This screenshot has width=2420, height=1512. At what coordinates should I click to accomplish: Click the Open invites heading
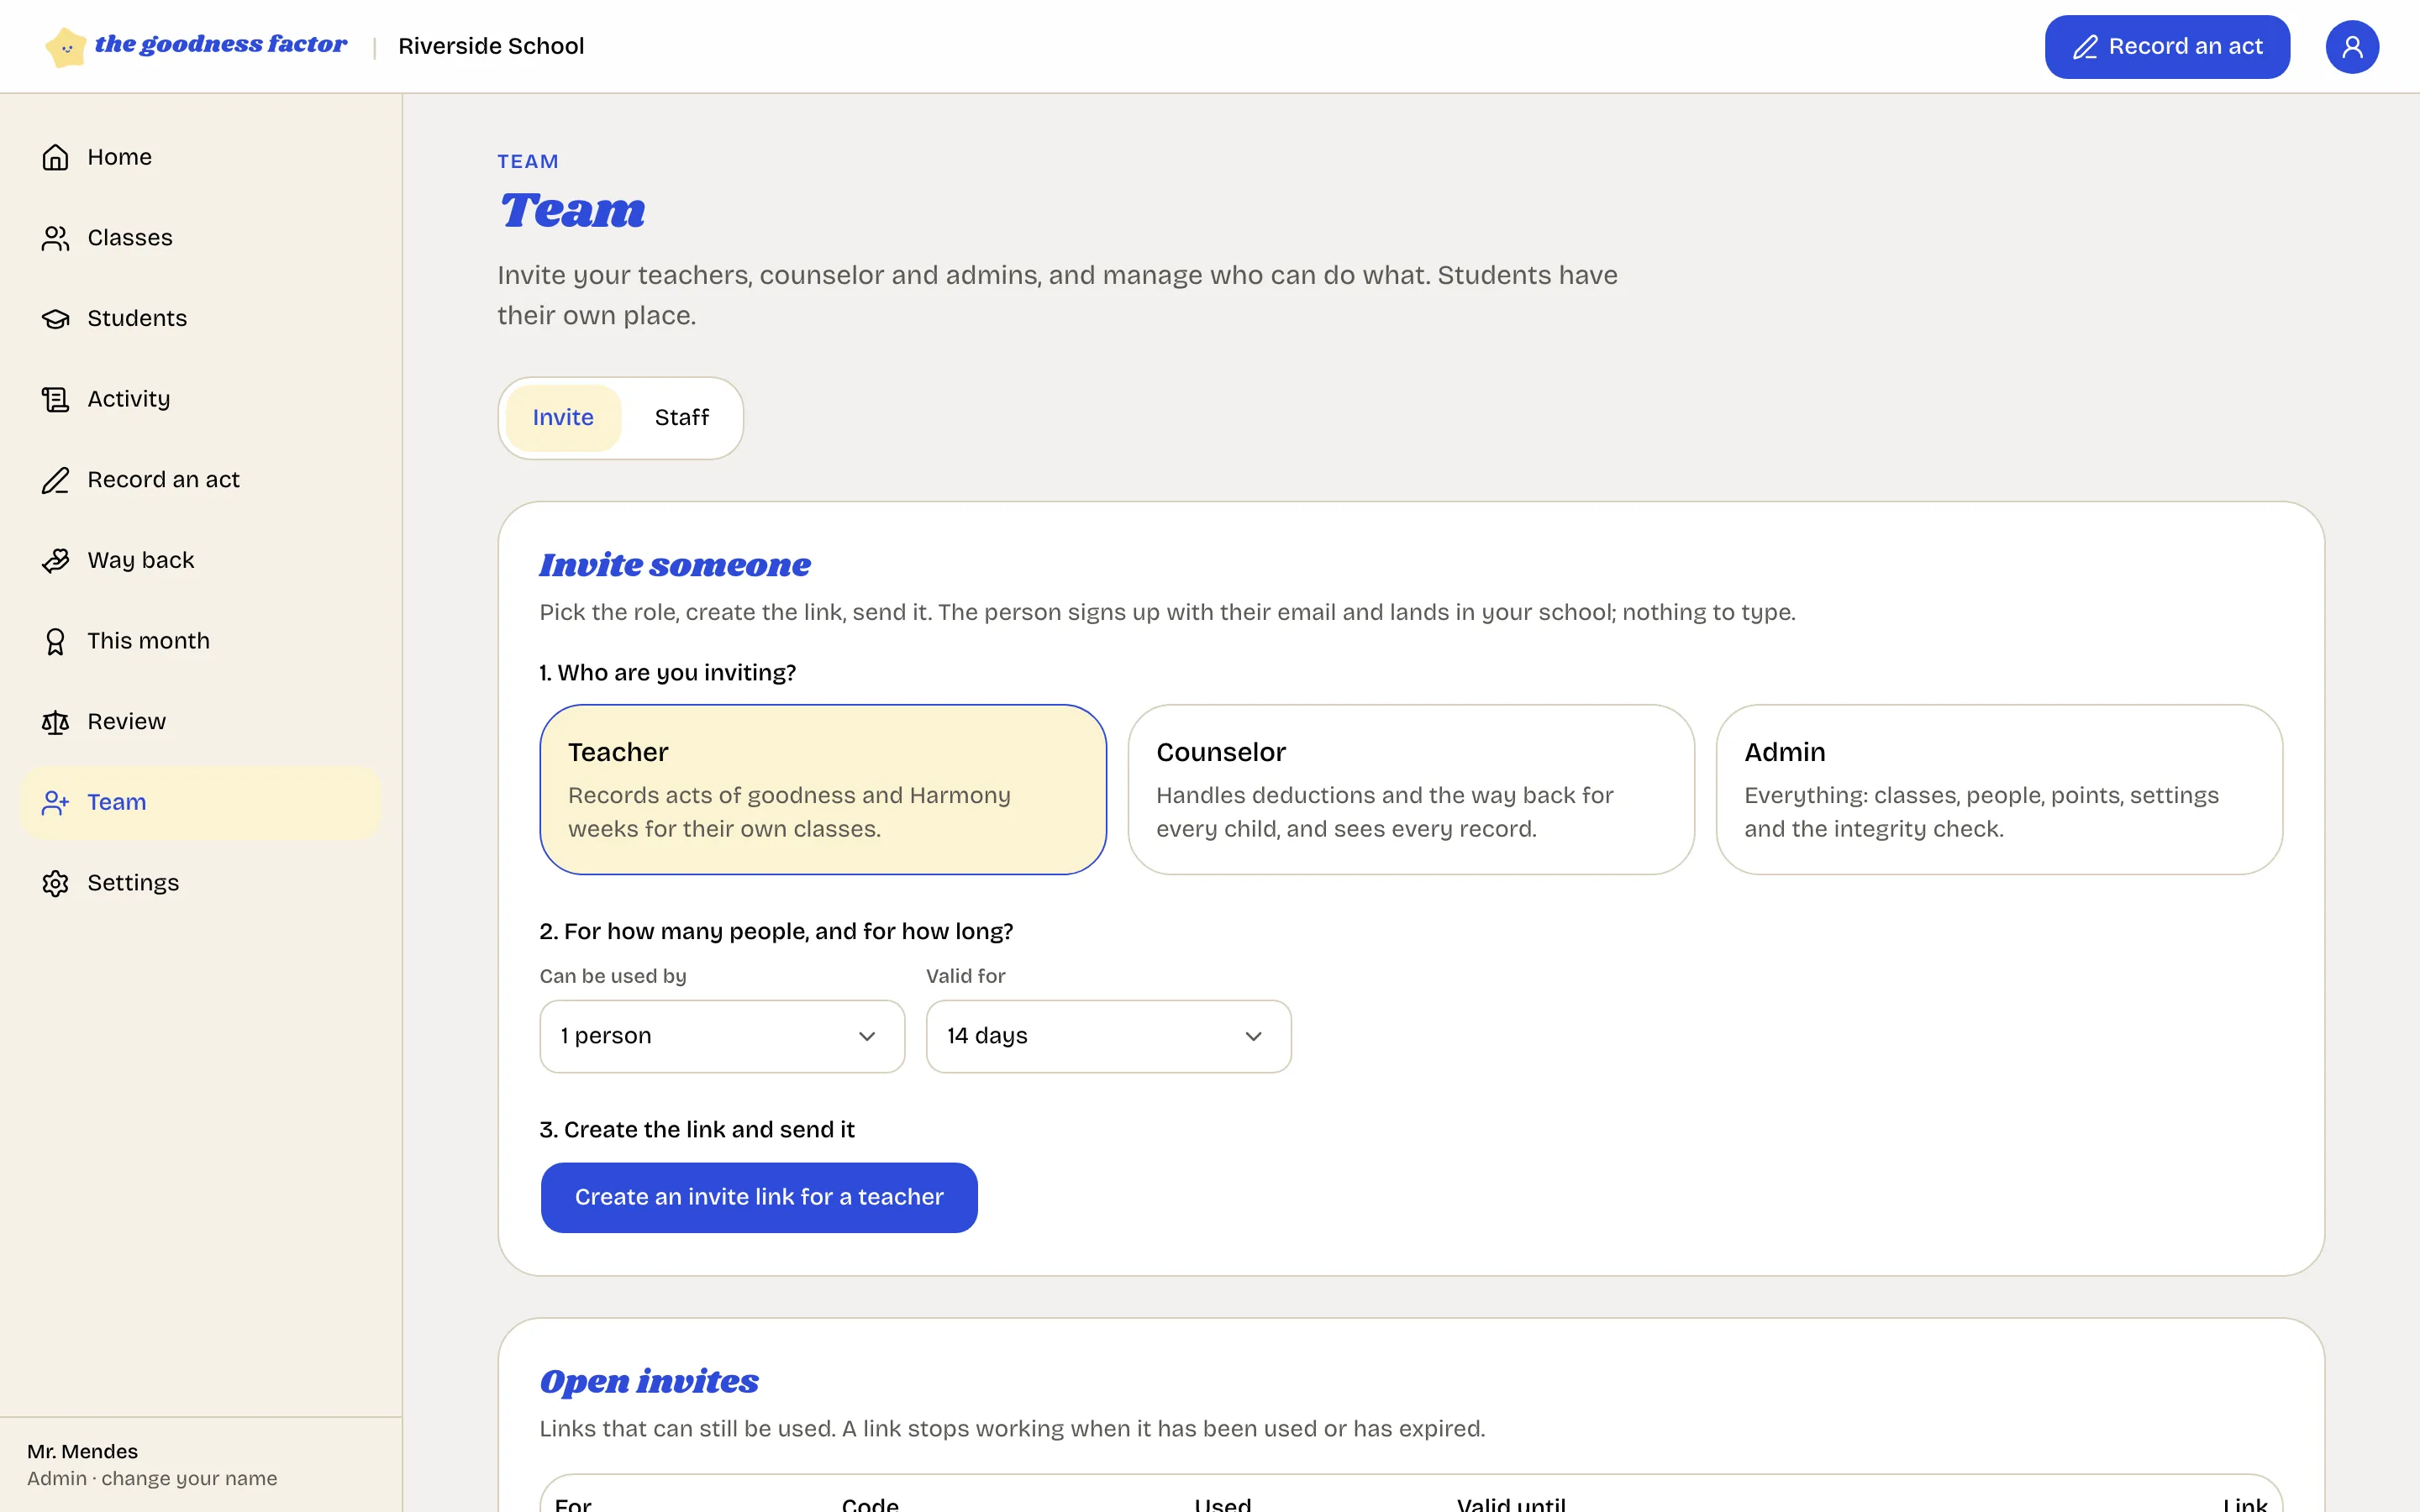click(x=649, y=1381)
